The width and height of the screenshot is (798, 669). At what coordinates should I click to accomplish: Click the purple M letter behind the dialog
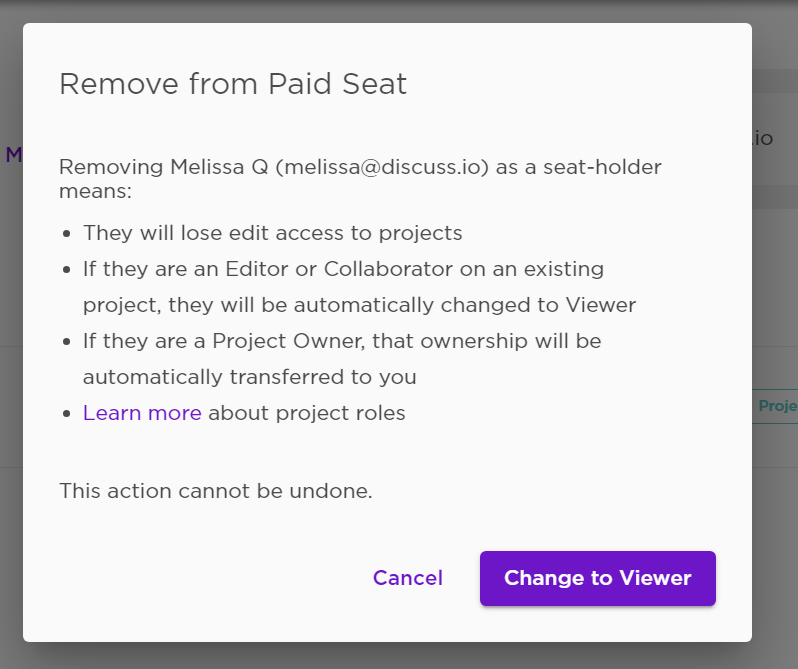click(x=13, y=155)
